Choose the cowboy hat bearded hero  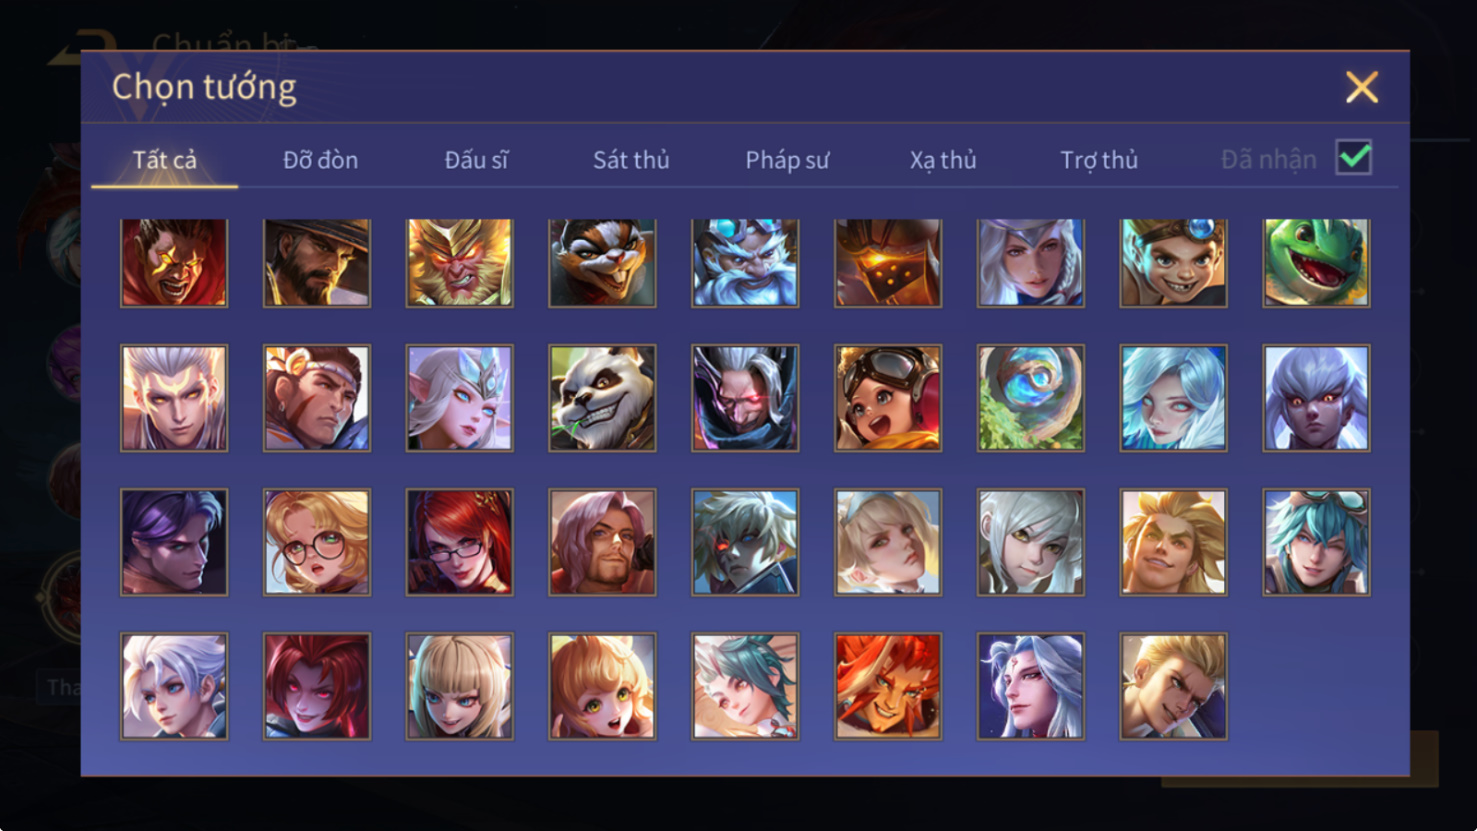(x=316, y=262)
